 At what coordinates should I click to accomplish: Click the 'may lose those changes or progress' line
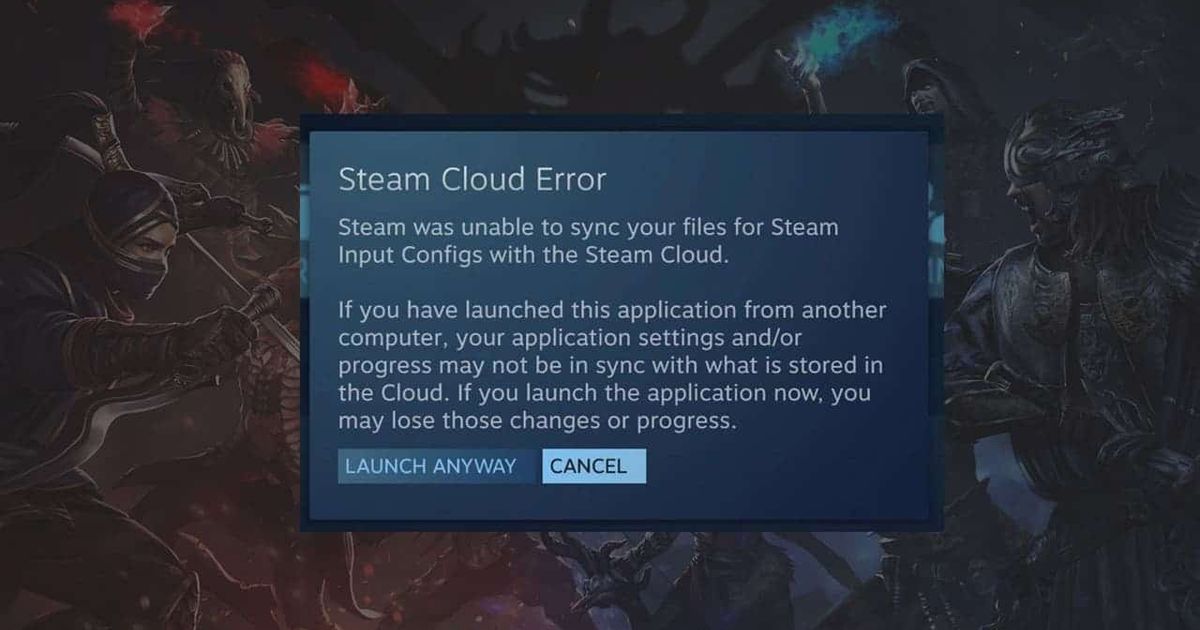point(537,421)
